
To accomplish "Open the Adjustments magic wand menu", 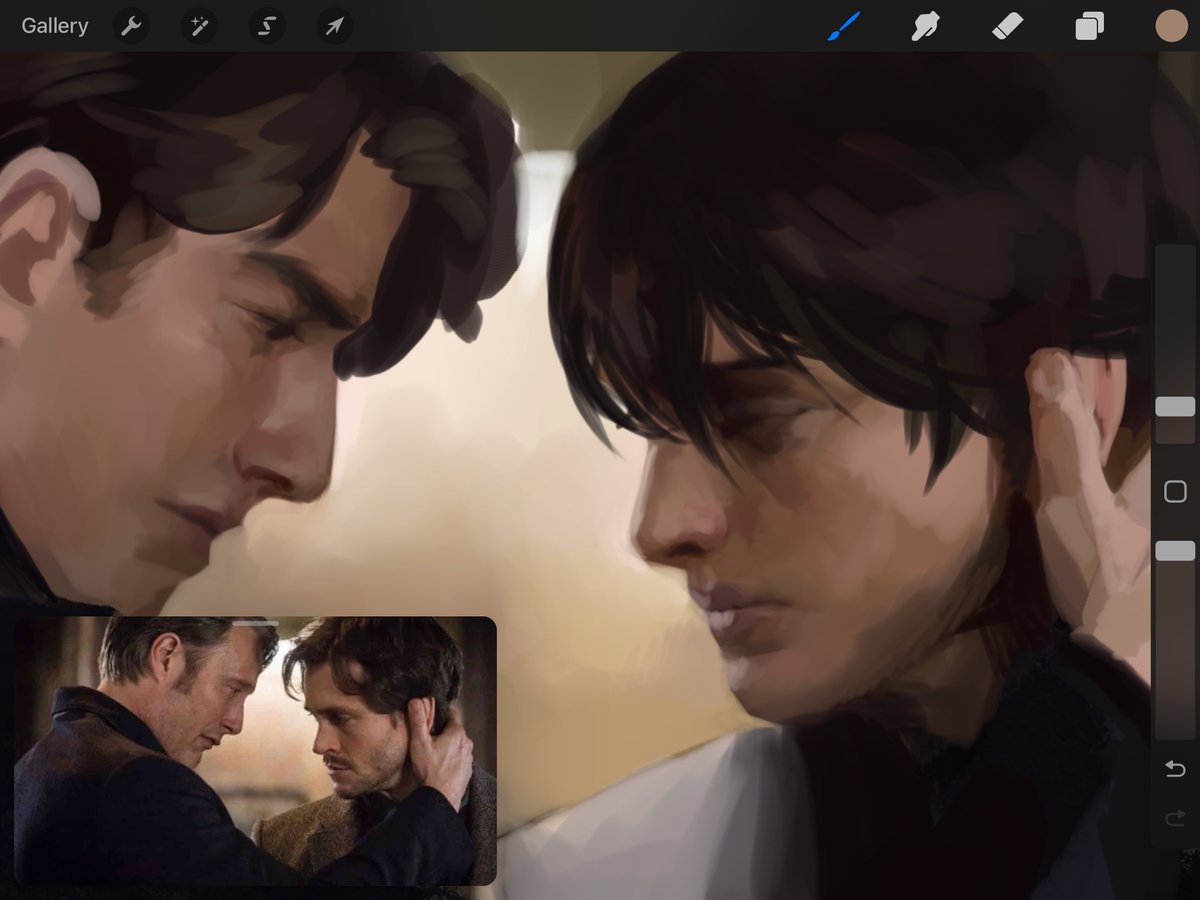I will (x=198, y=26).
